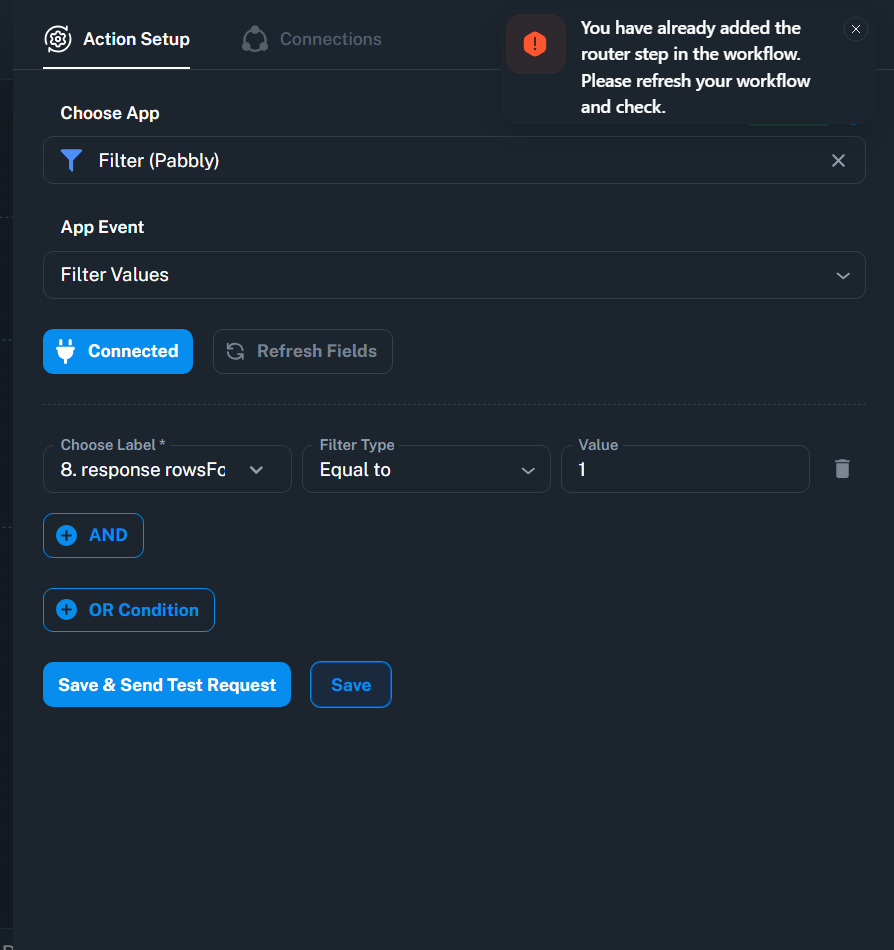894x950 pixels.
Task: Click the plug icon on Connected button
Action: tap(67, 351)
